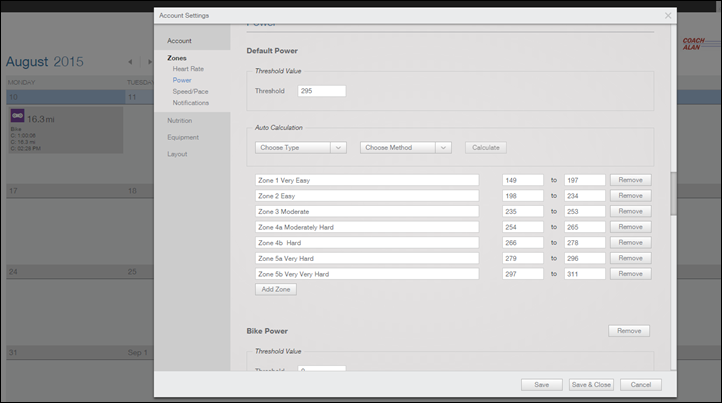The image size is (722, 403).
Task: Go to the previous month arrow in calendar
Action: coord(130,62)
